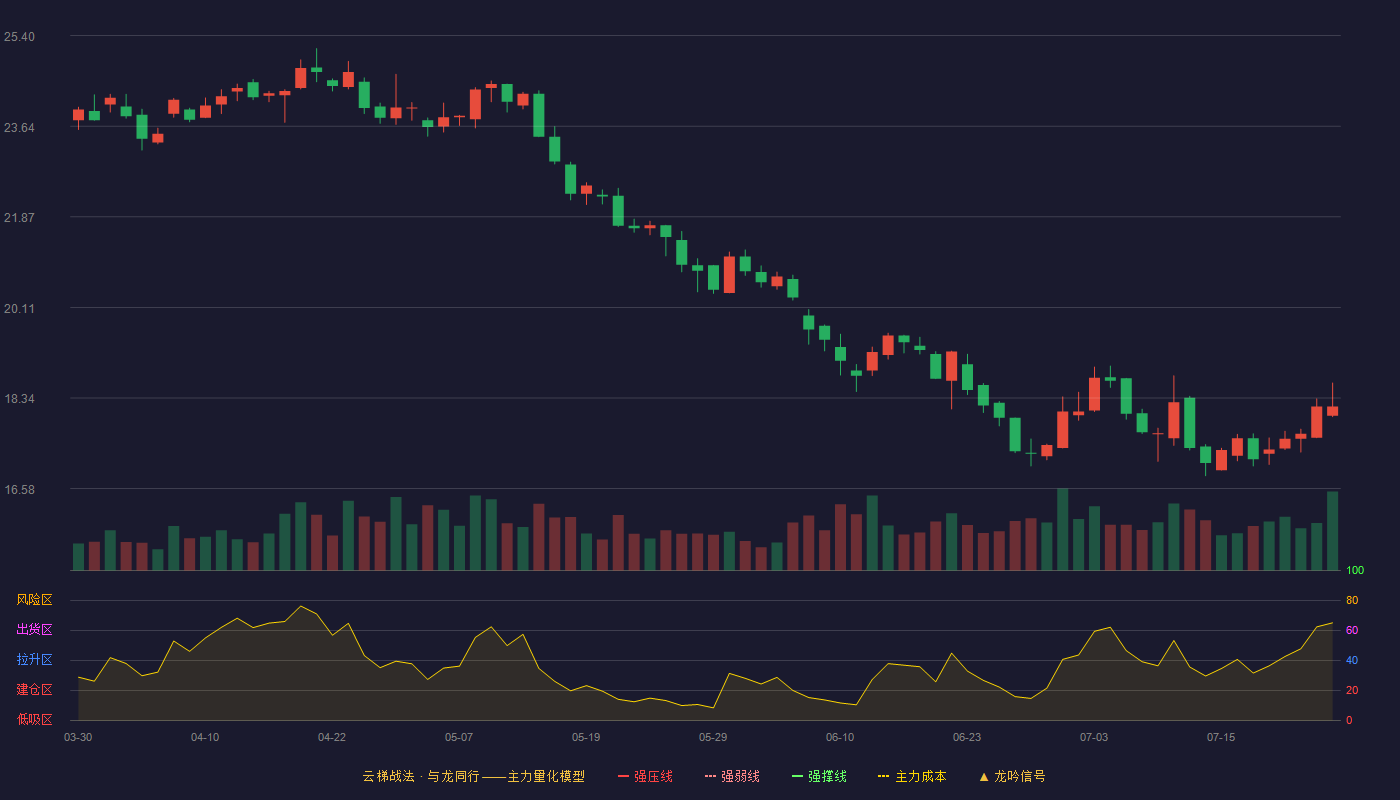This screenshot has height=800, width=1400.
Task: Toggle the 龙吟信号 triangle legend marker
Action: [x=1012, y=776]
